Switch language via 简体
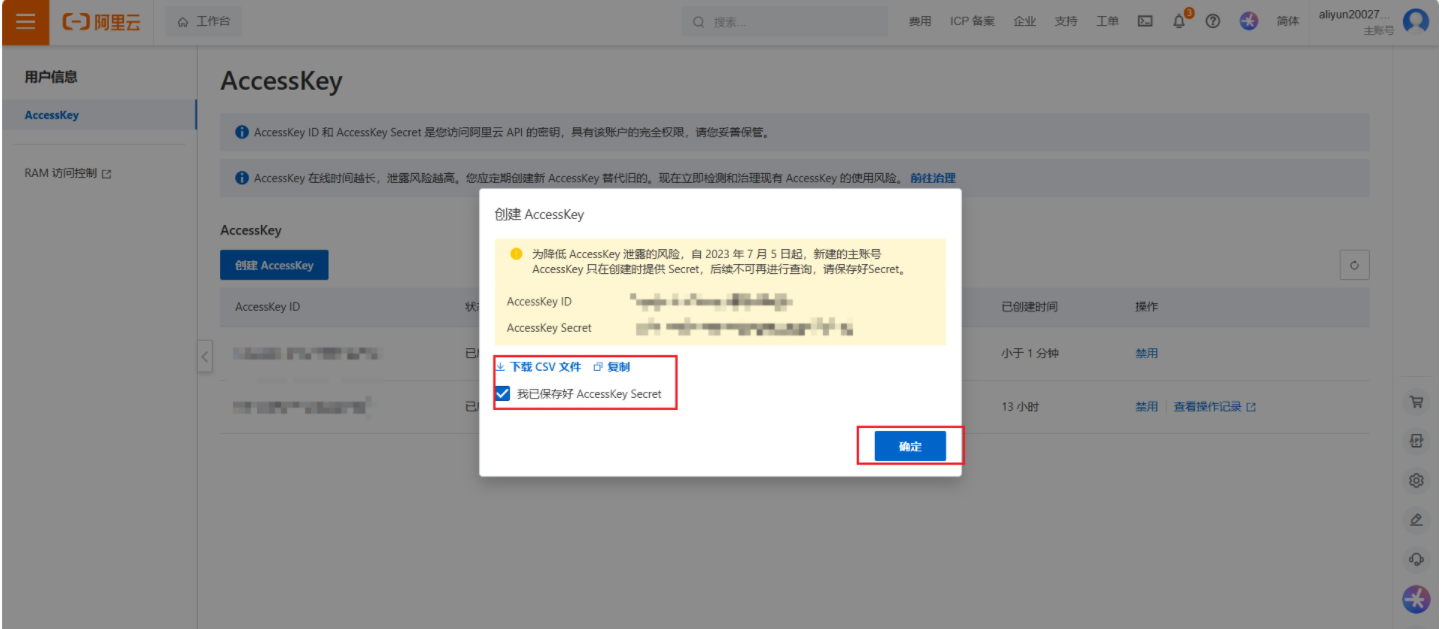 1288,22
